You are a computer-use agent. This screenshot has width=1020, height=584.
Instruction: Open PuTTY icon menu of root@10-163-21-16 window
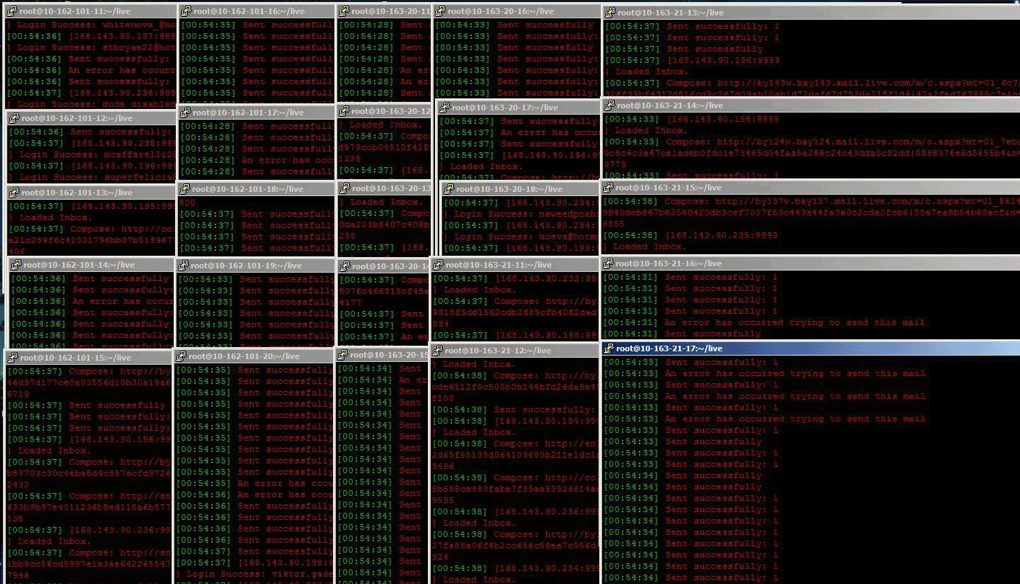pos(608,263)
